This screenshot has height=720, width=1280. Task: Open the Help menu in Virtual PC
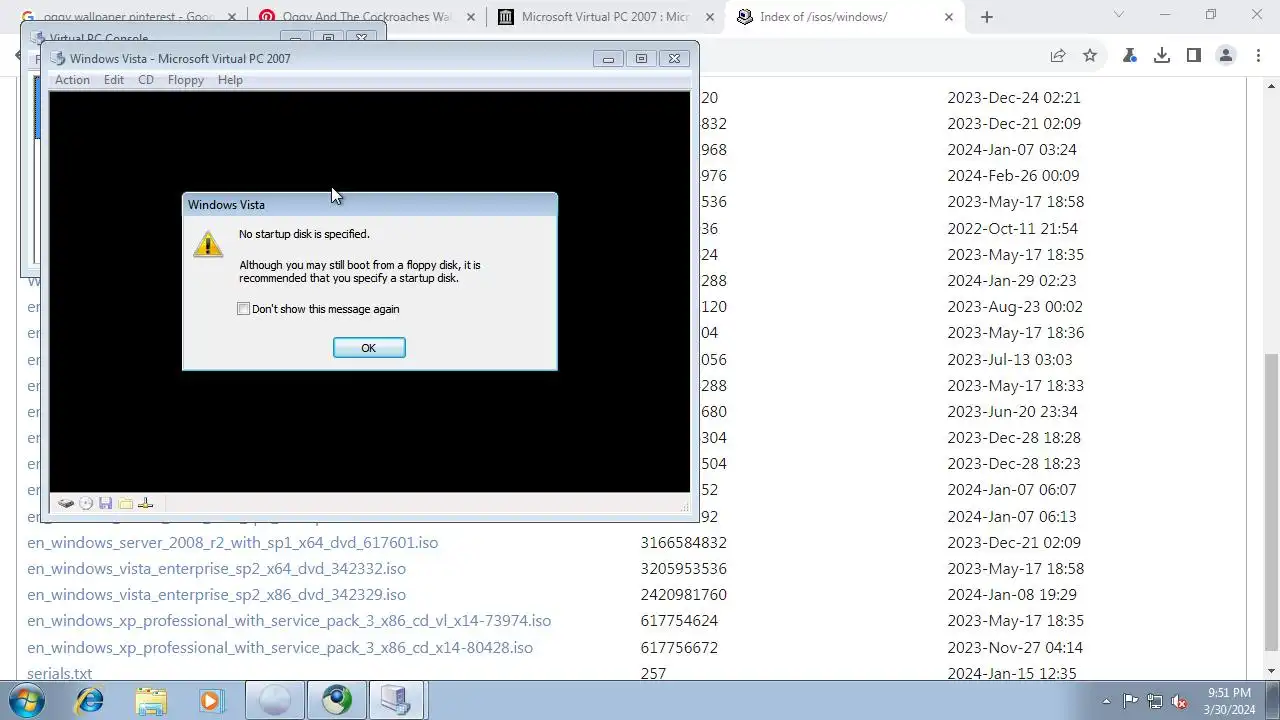pos(230,80)
